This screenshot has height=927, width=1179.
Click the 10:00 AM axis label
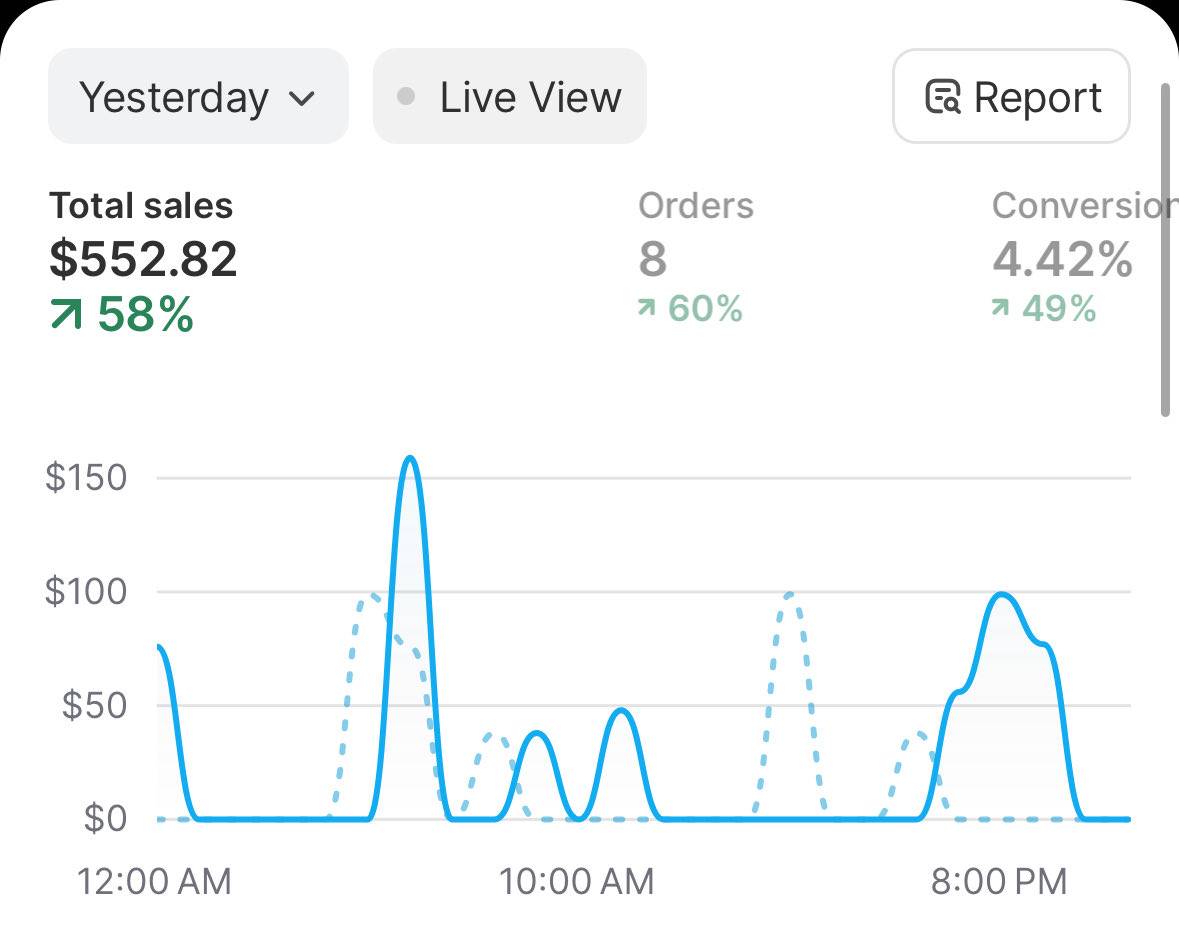point(577,882)
